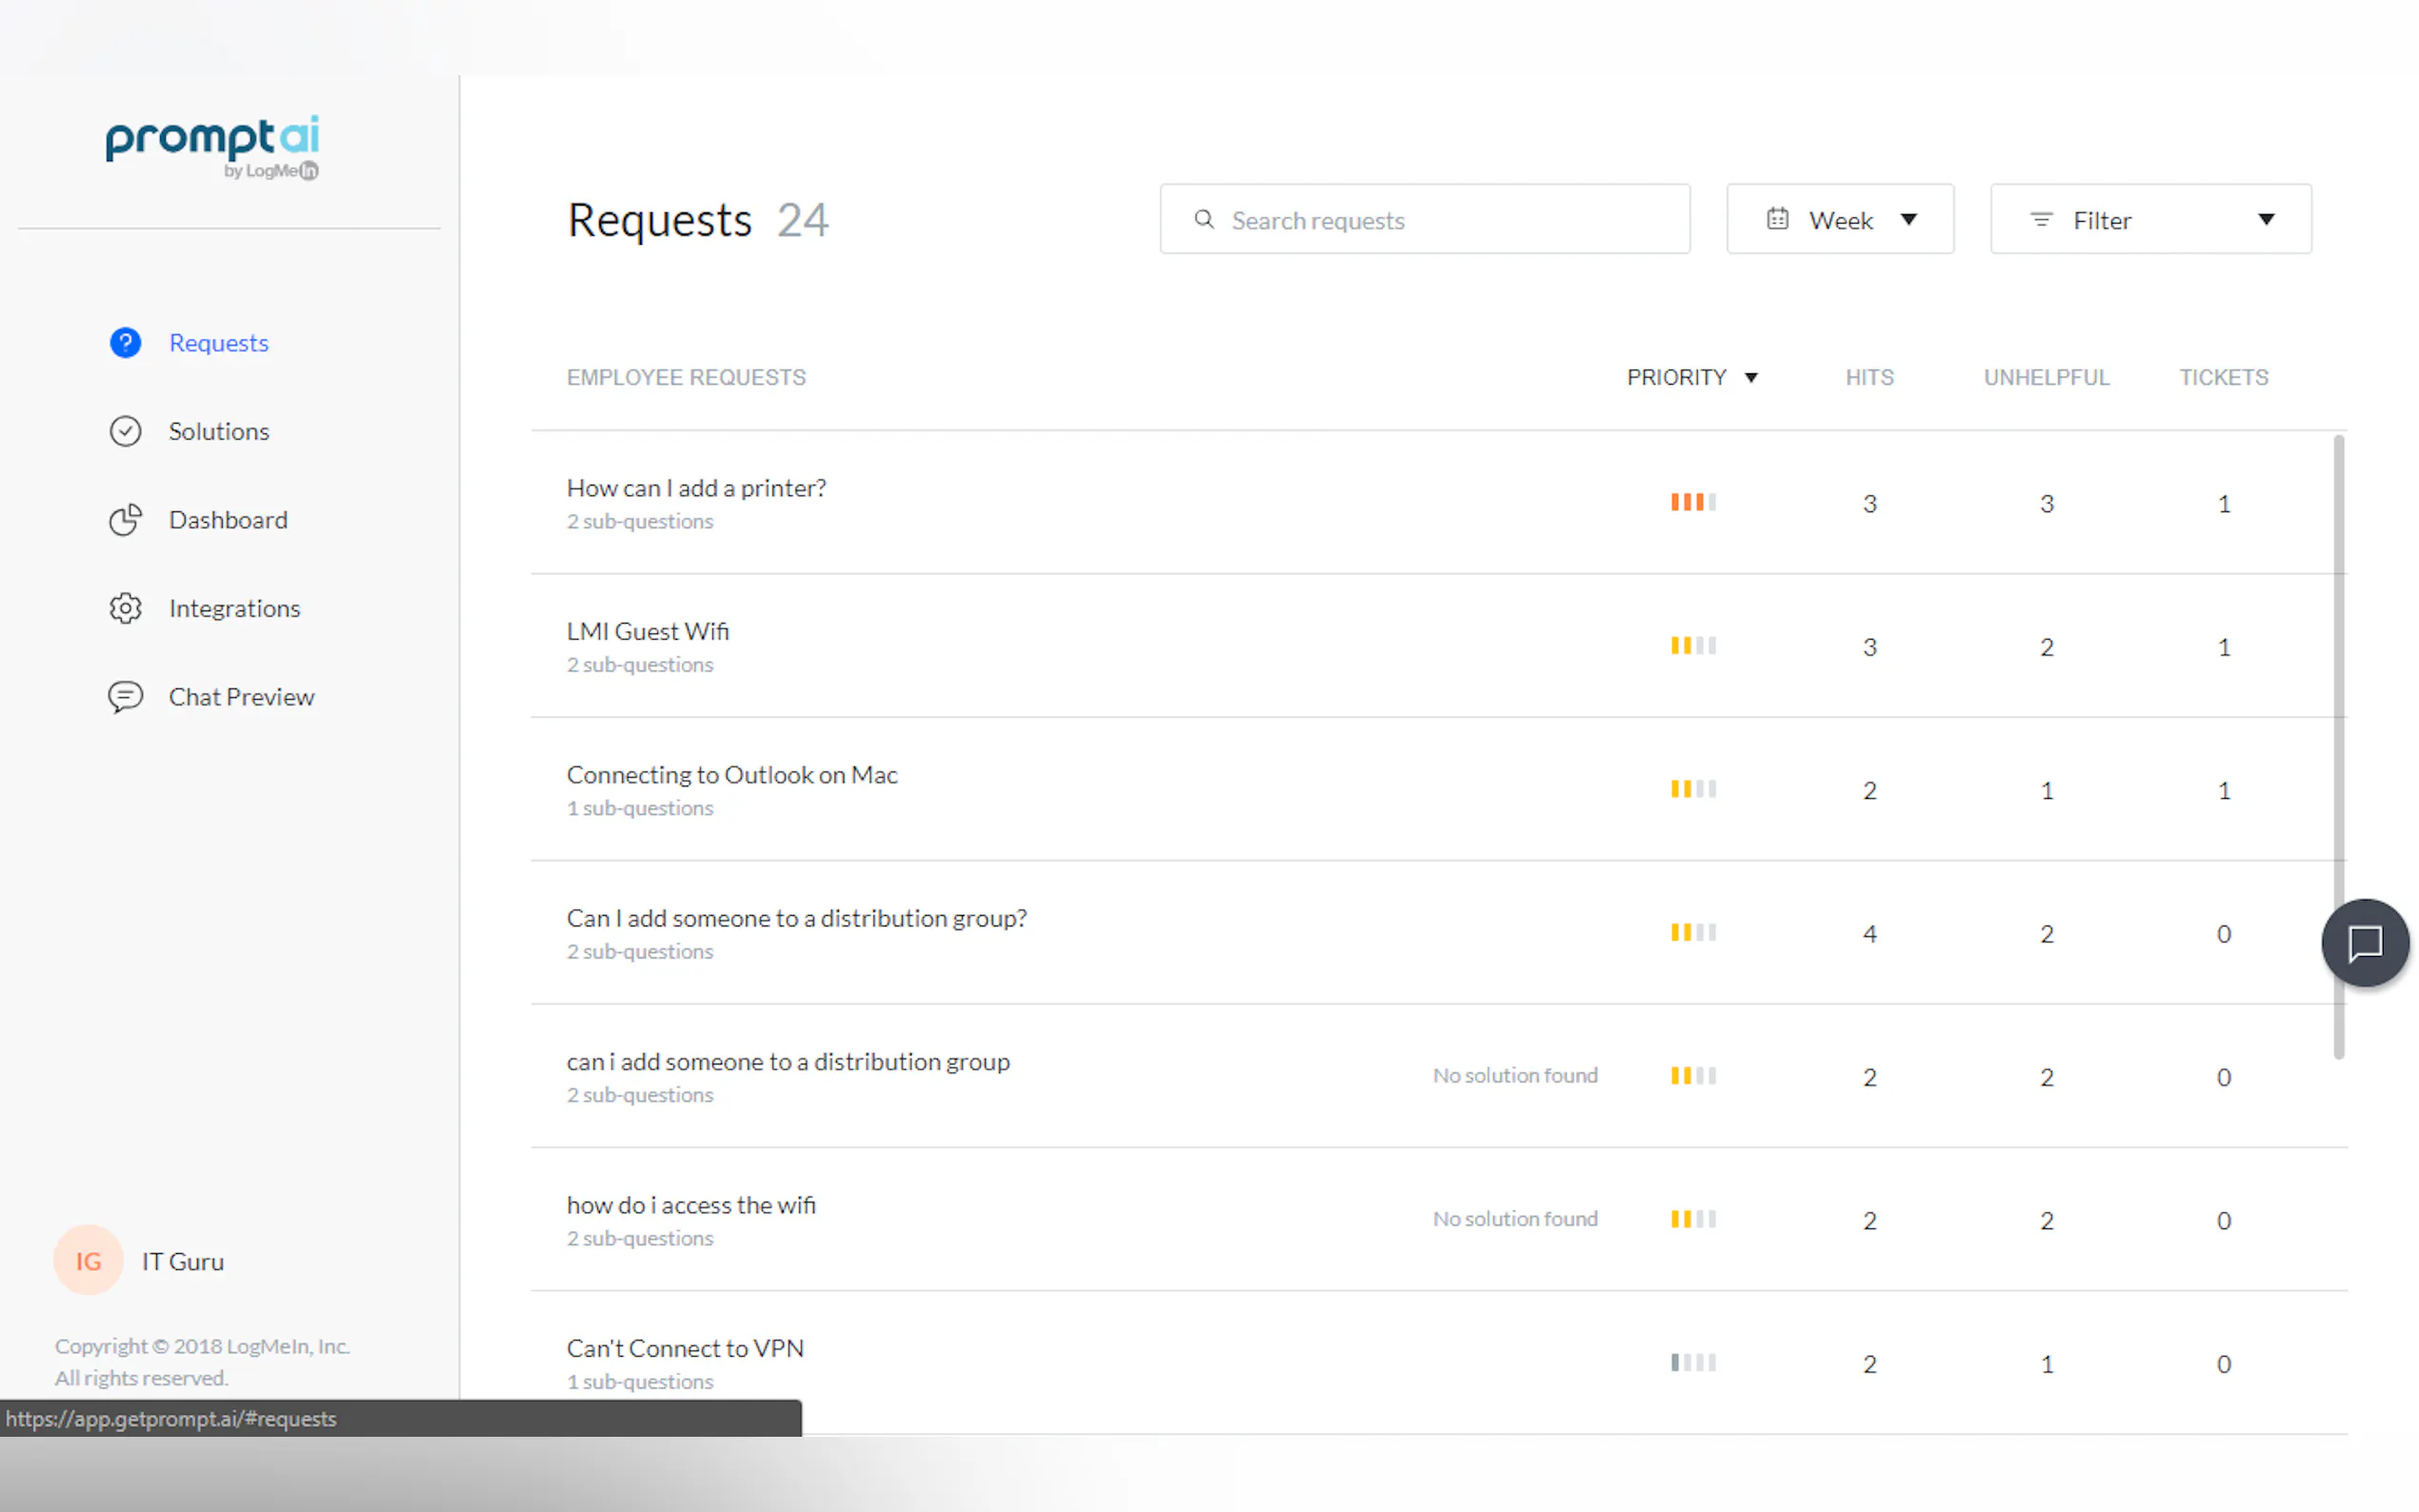The width and height of the screenshot is (2419, 1512).
Task: Go to the Solutions menu item
Action: 219,431
